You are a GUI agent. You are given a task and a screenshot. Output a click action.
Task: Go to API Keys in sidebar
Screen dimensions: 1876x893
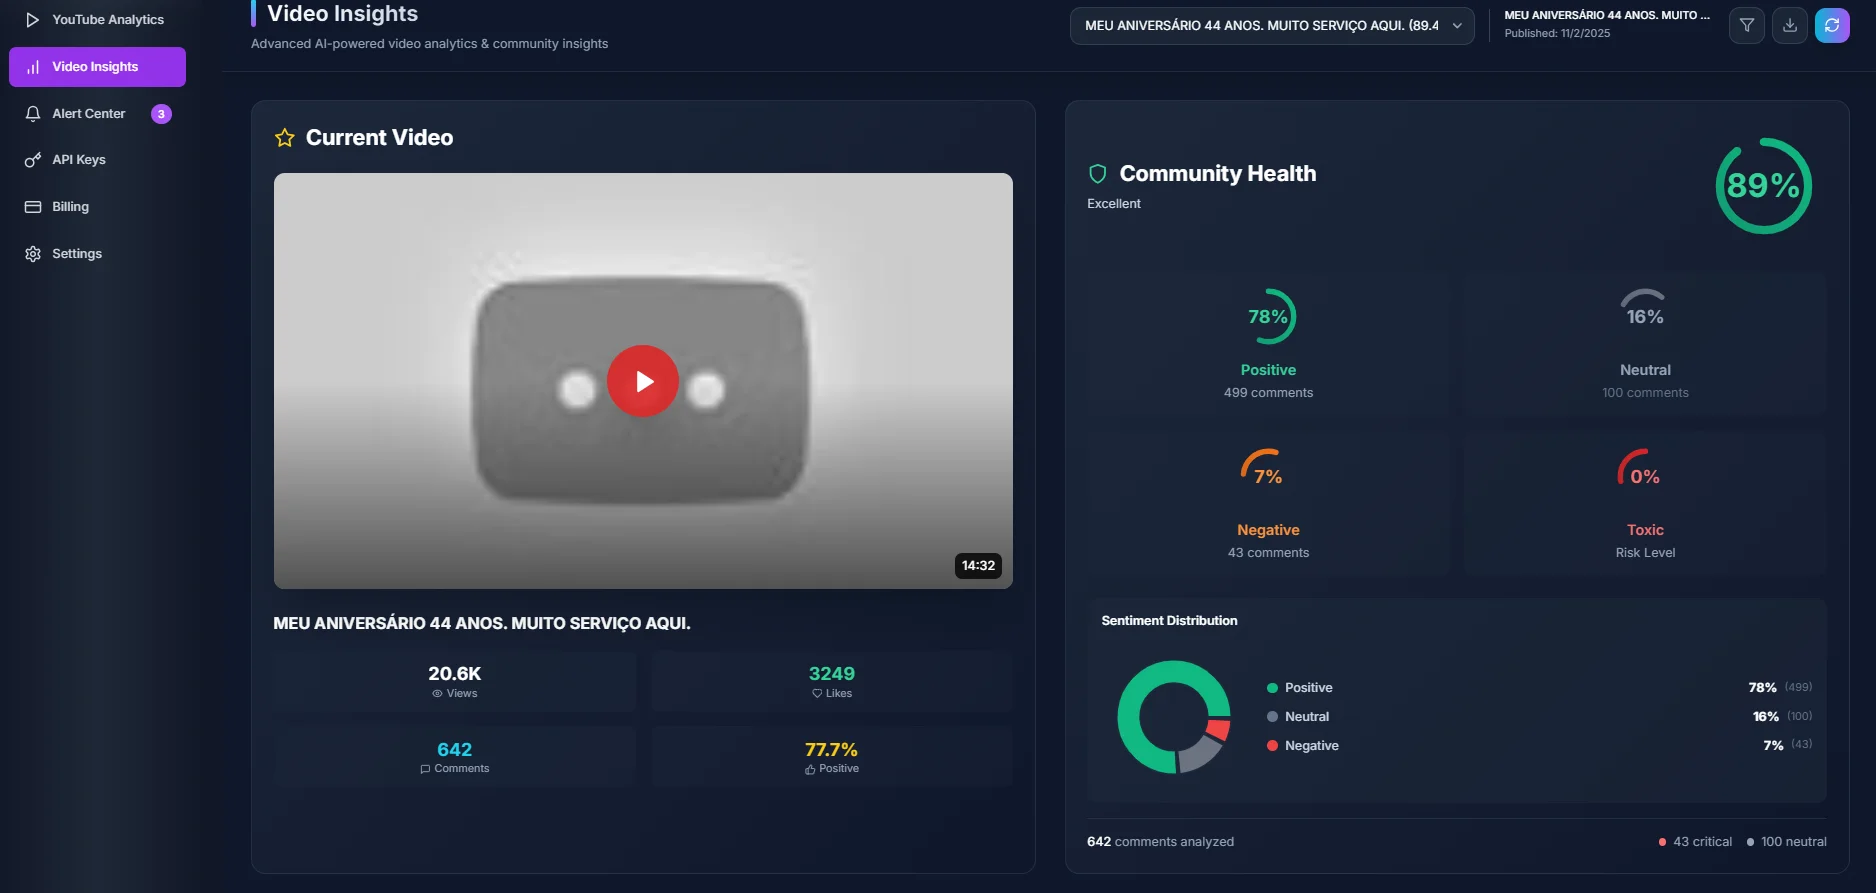click(x=97, y=160)
